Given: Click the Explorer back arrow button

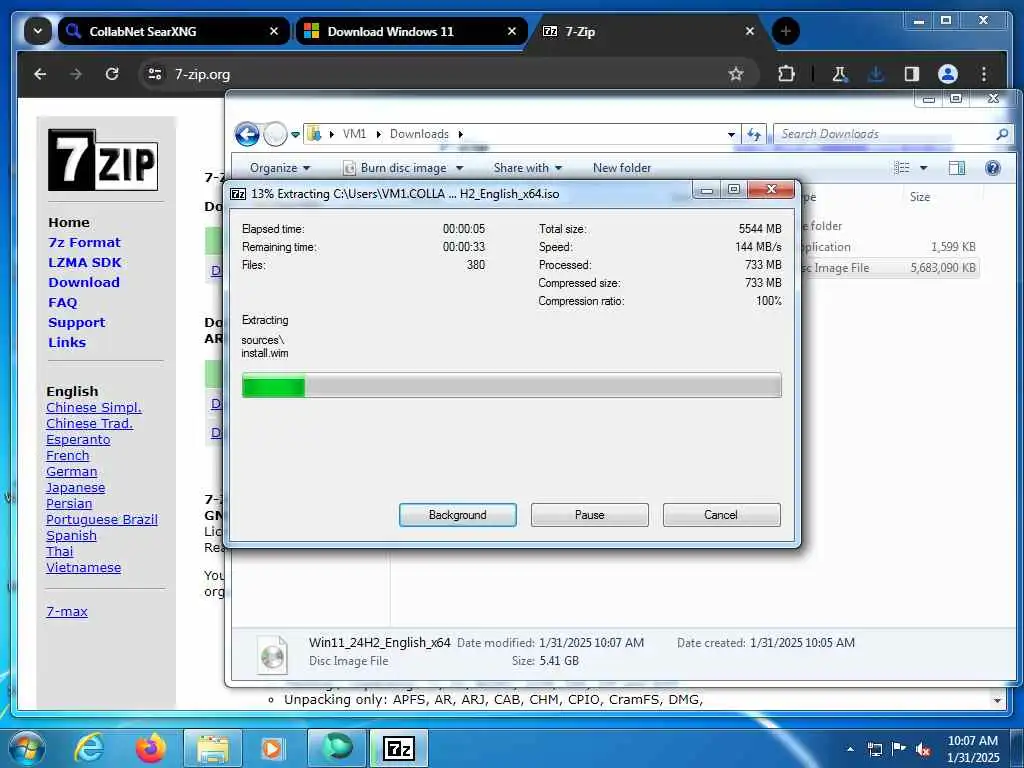Looking at the screenshot, I should click(x=247, y=135).
